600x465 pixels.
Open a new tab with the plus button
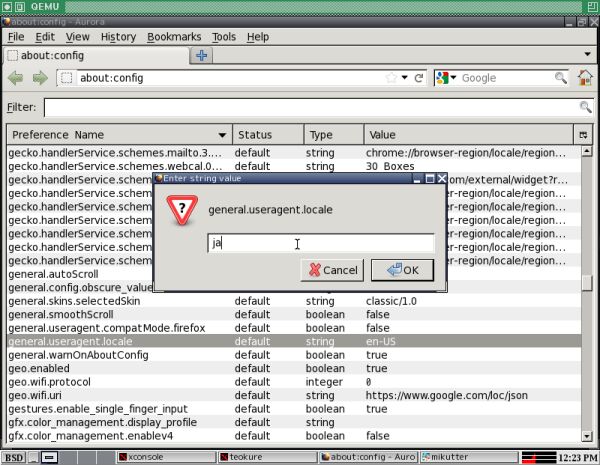(x=201, y=56)
